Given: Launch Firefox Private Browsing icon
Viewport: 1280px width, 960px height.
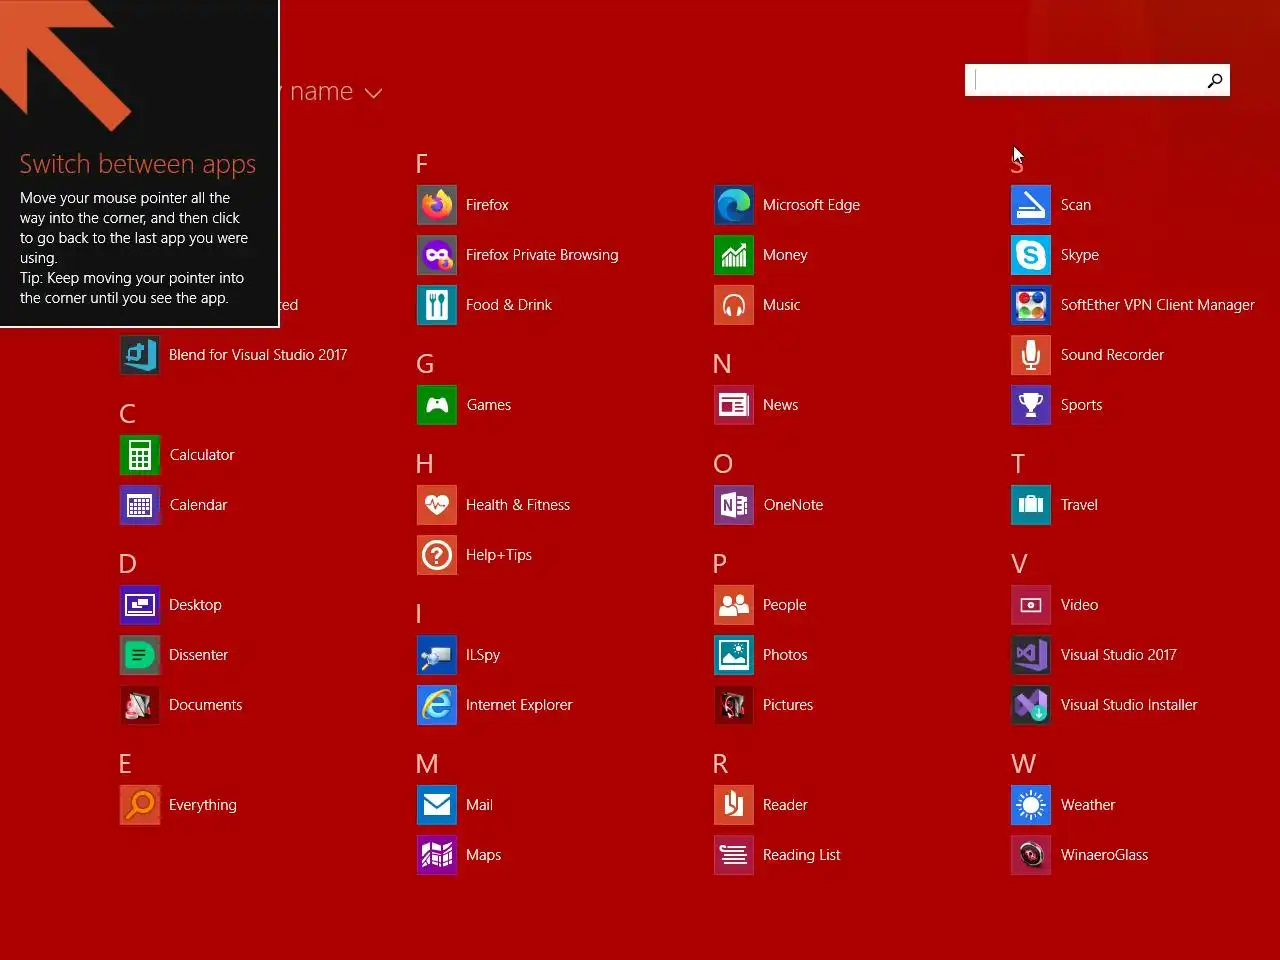Looking at the screenshot, I should click(x=437, y=255).
